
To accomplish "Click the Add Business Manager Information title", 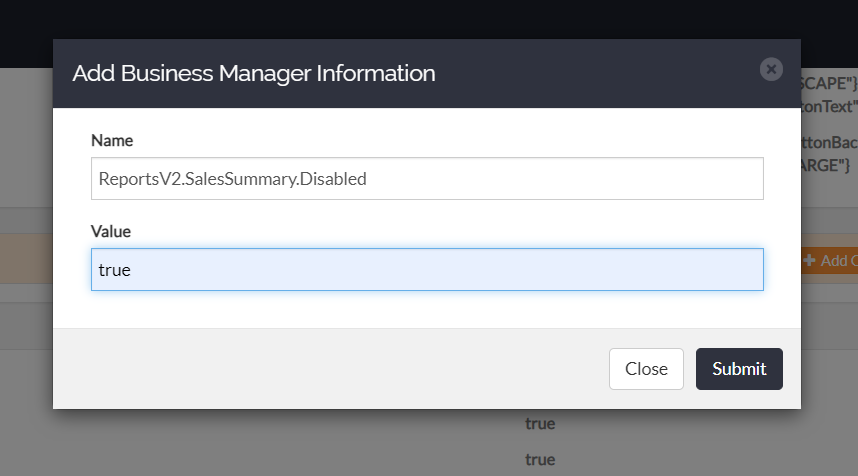I will click(x=254, y=73).
